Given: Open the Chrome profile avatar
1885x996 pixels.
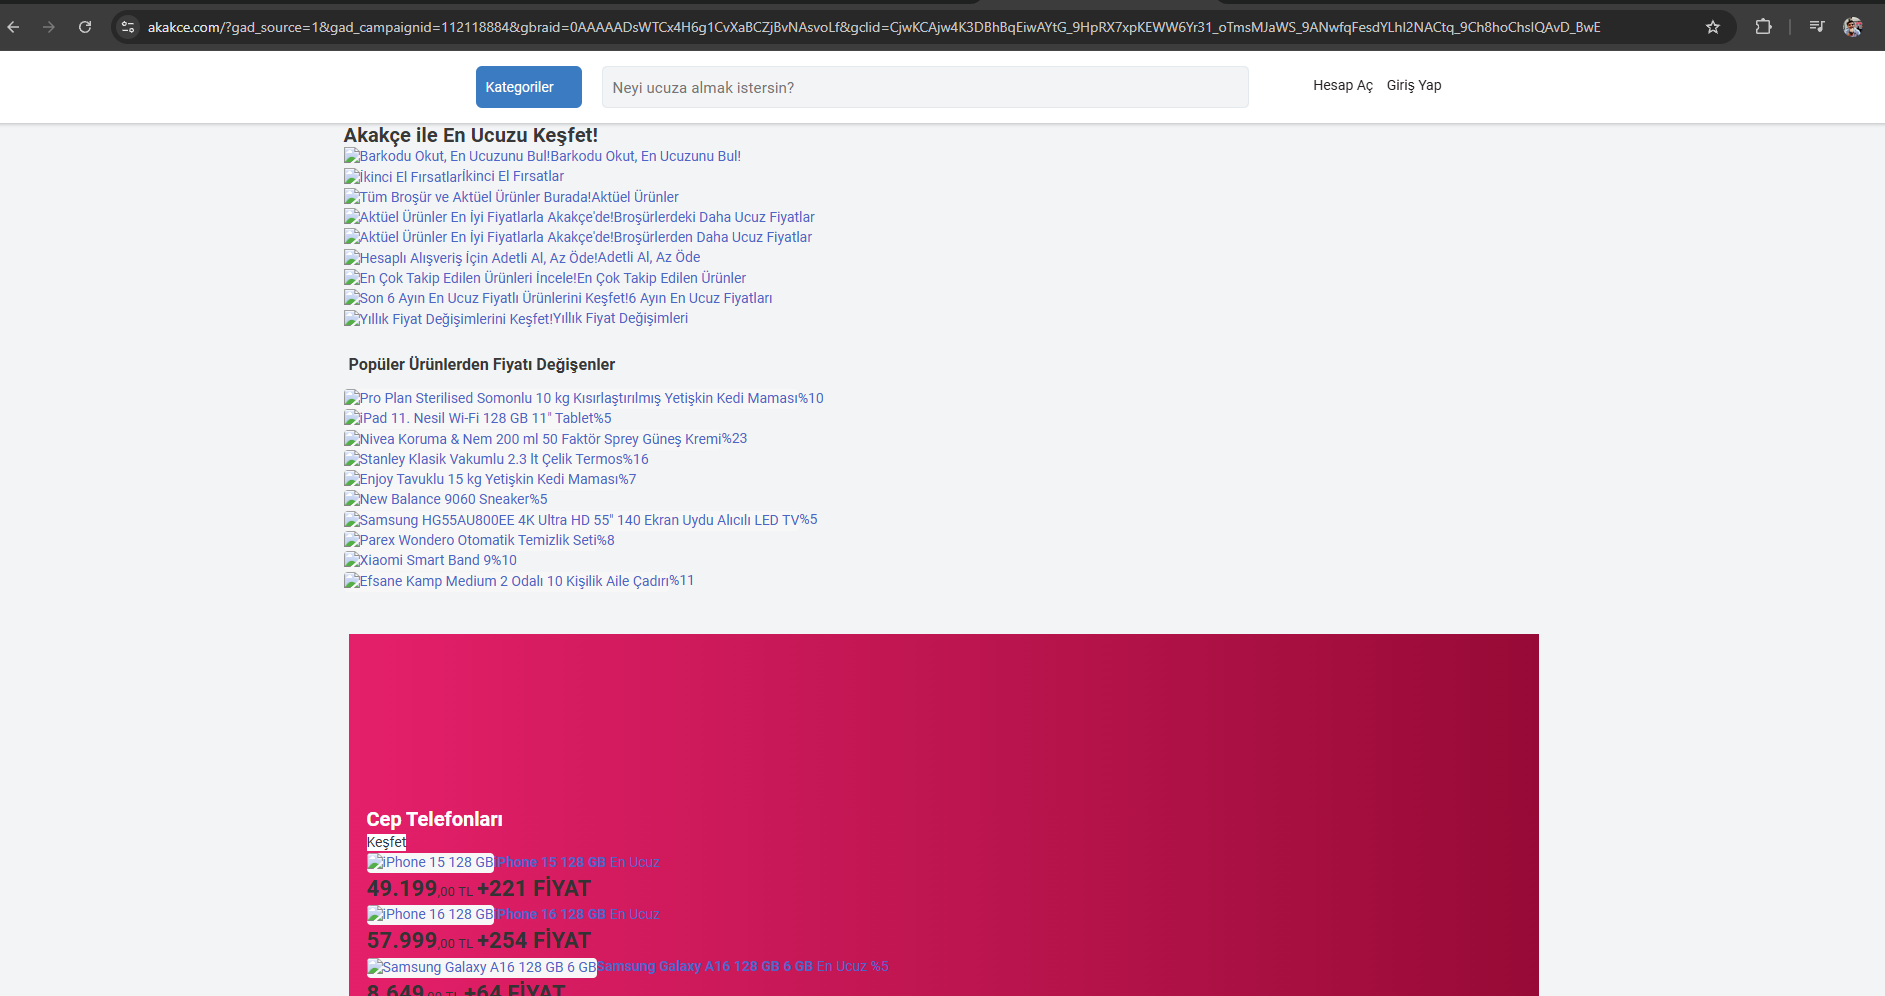Looking at the screenshot, I should tap(1853, 27).
